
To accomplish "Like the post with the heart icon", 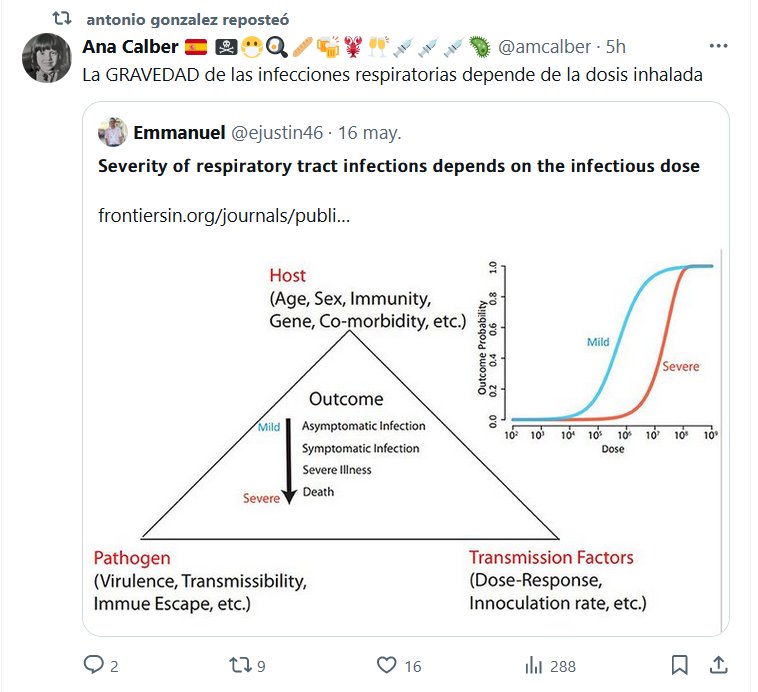I will (387, 665).
